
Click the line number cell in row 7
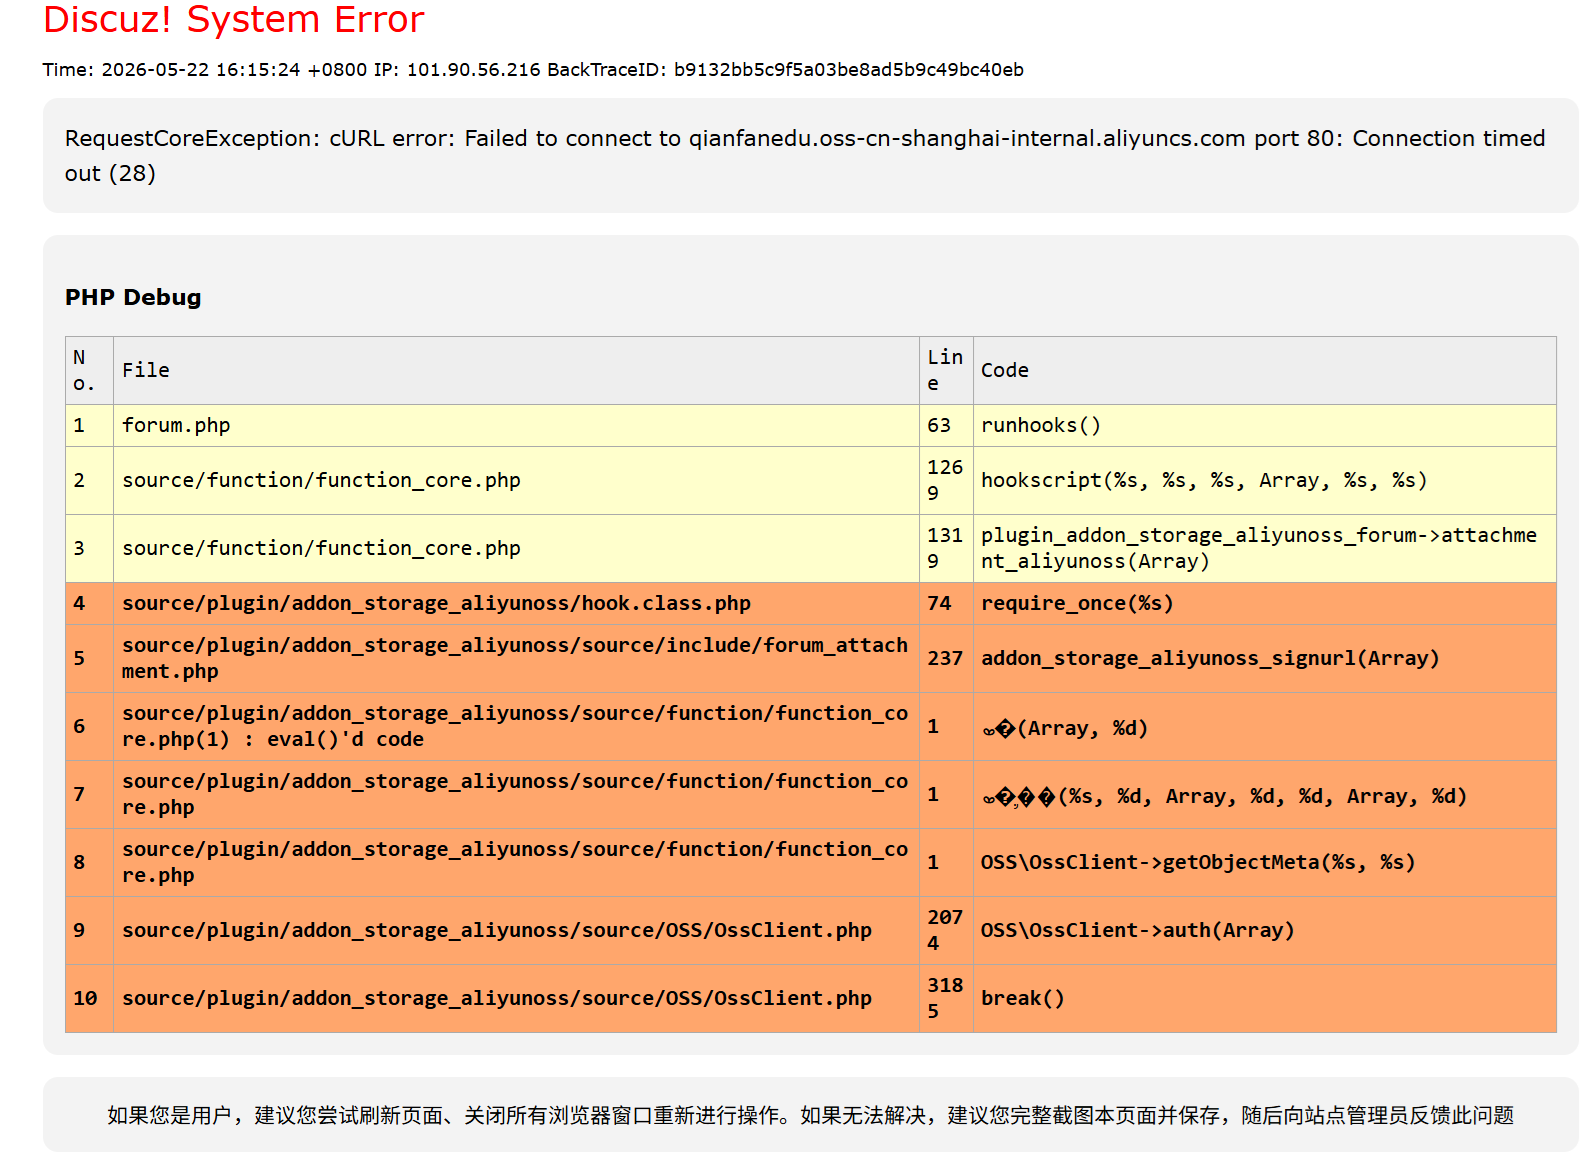click(x=946, y=795)
